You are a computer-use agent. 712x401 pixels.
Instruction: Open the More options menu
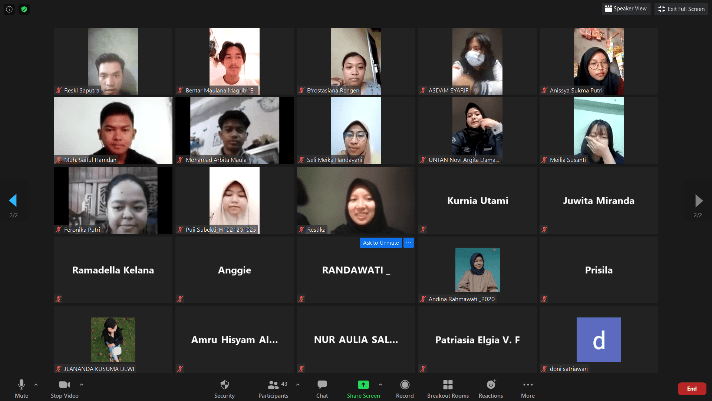coord(527,385)
